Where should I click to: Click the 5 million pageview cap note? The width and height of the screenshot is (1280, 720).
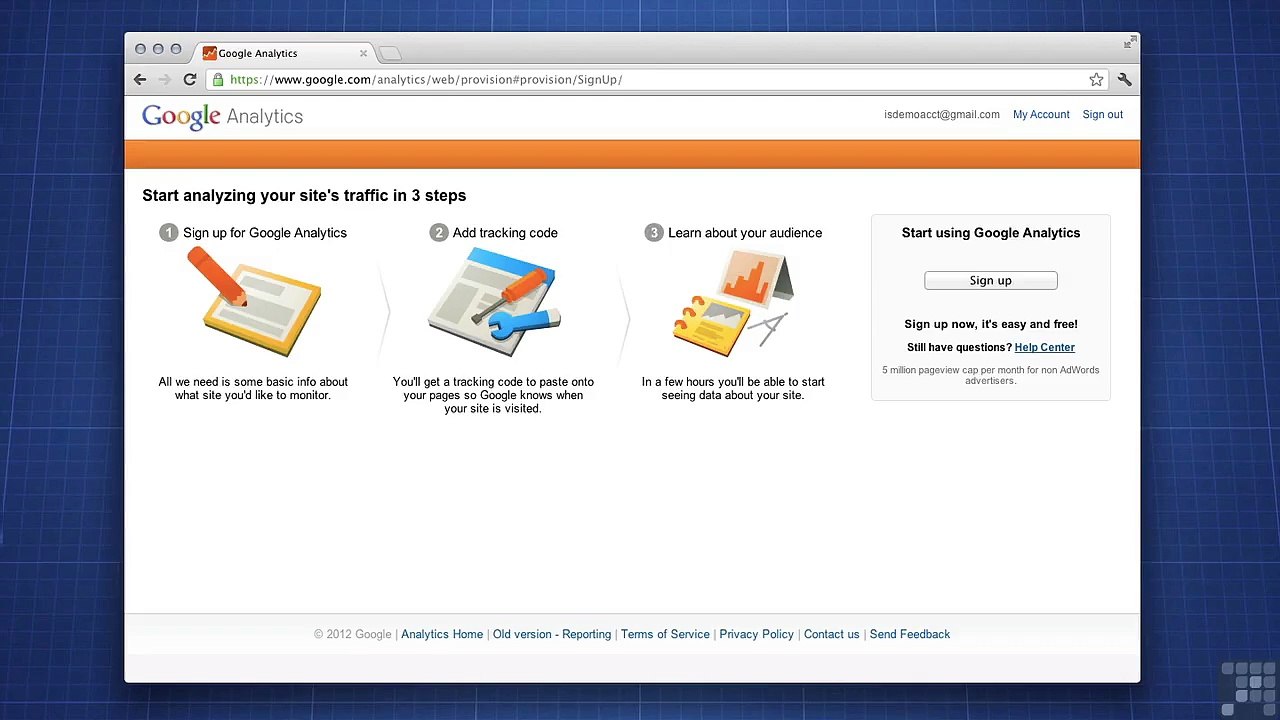(990, 375)
